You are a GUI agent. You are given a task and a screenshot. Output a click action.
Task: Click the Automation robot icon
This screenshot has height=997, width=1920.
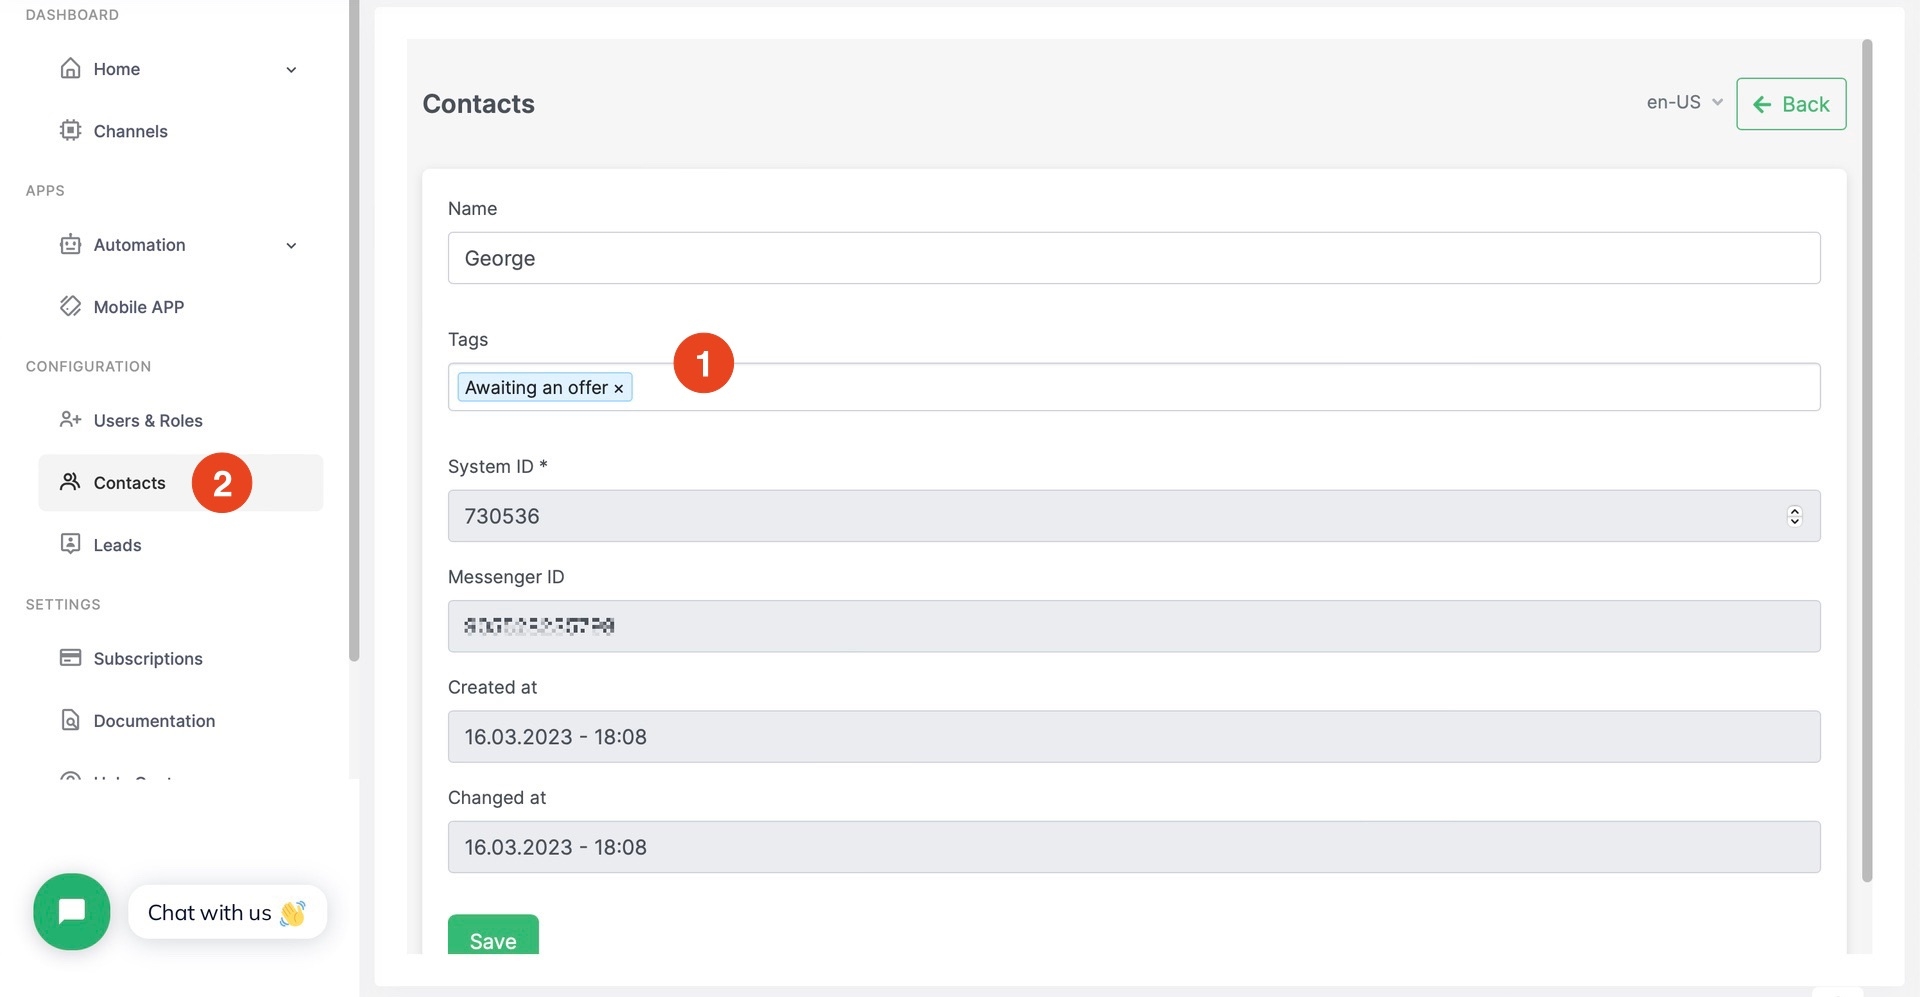(70, 245)
